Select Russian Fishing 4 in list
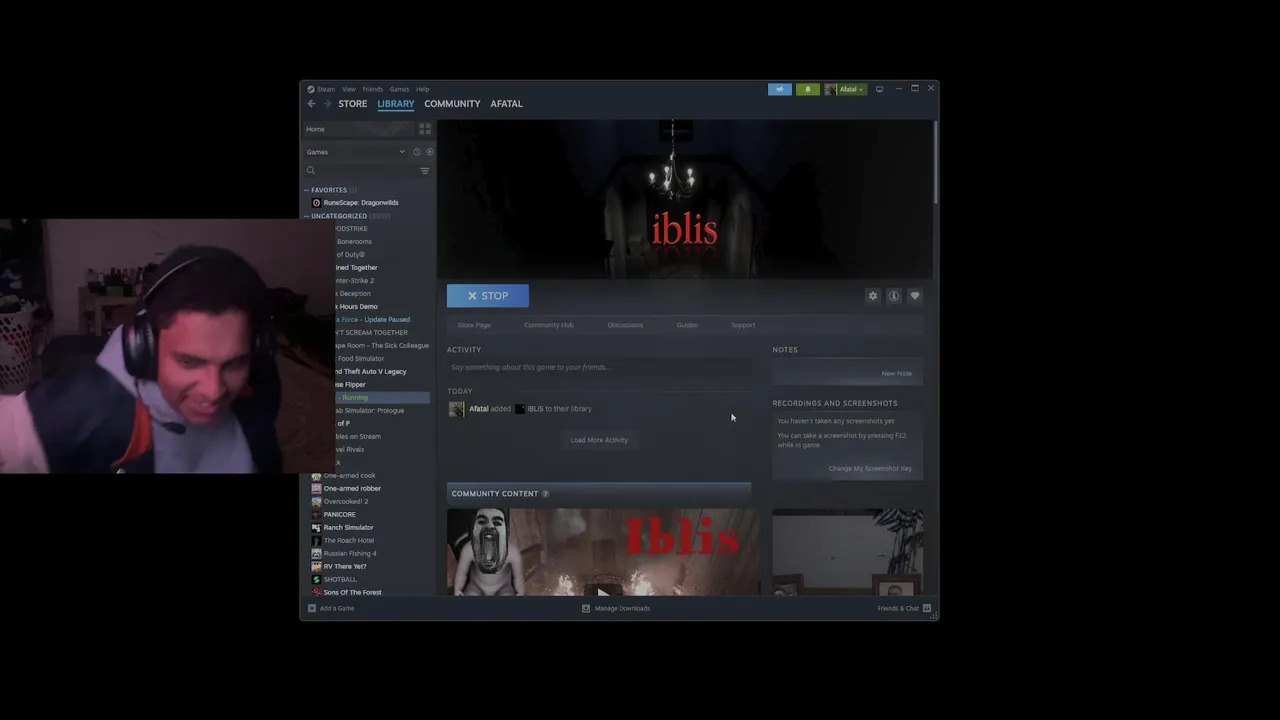The height and width of the screenshot is (720, 1280). click(x=350, y=554)
